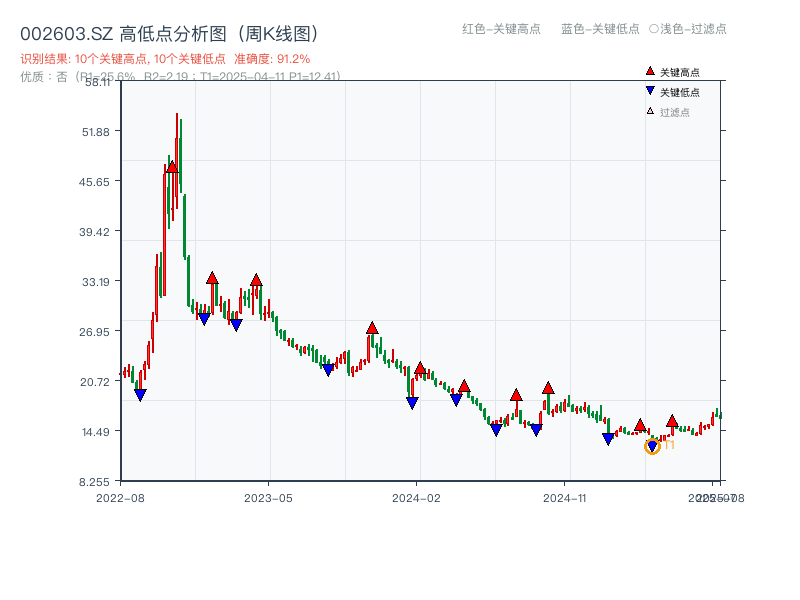This screenshot has width=800, height=600.
Task: Click the highest red triangle marker near the peak
Action: click(172, 167)
